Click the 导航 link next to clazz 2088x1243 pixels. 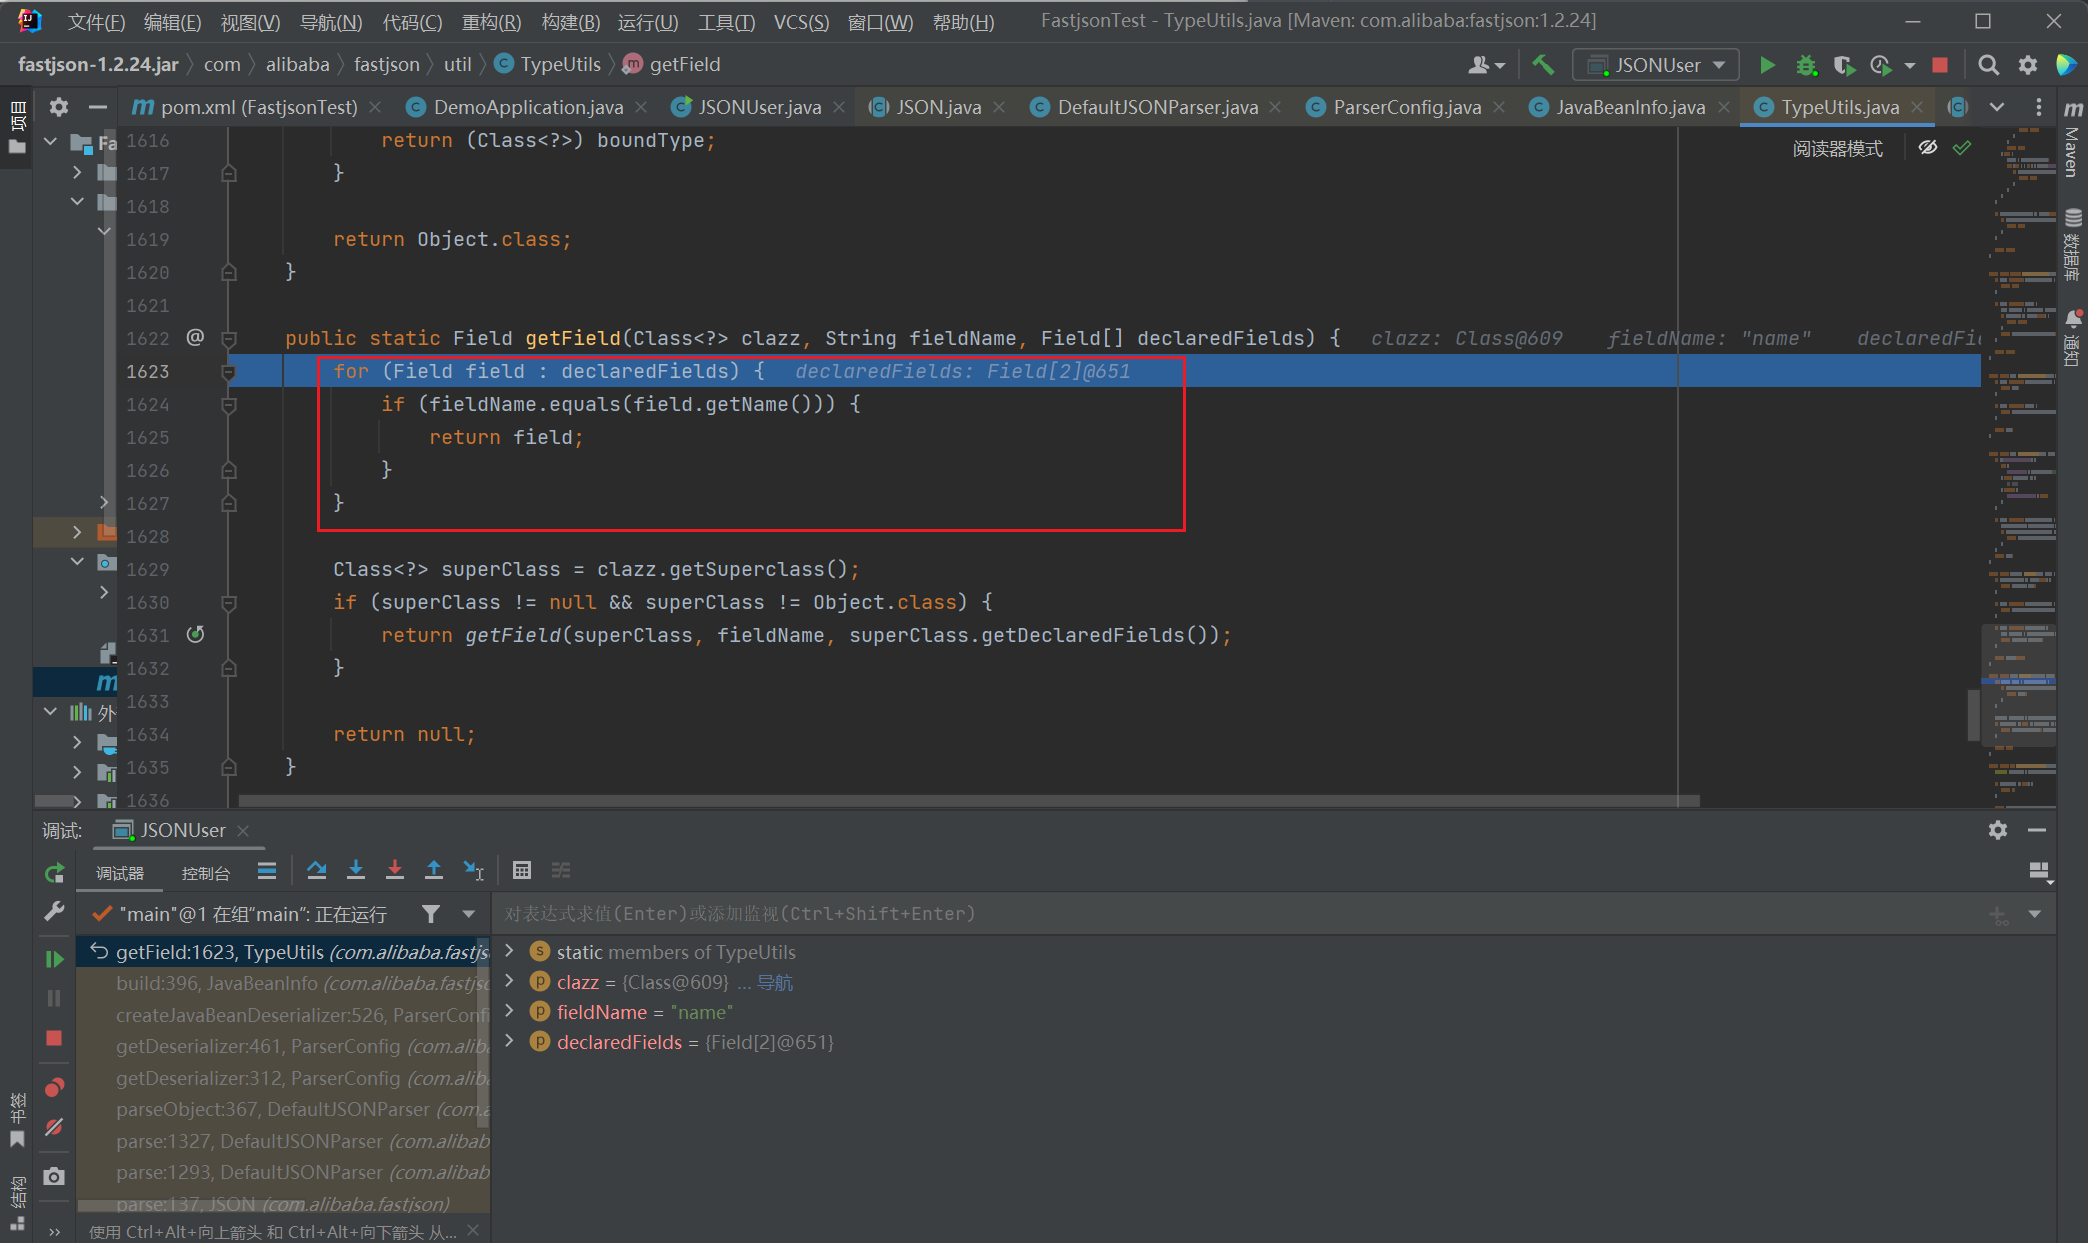coord(775,983)
